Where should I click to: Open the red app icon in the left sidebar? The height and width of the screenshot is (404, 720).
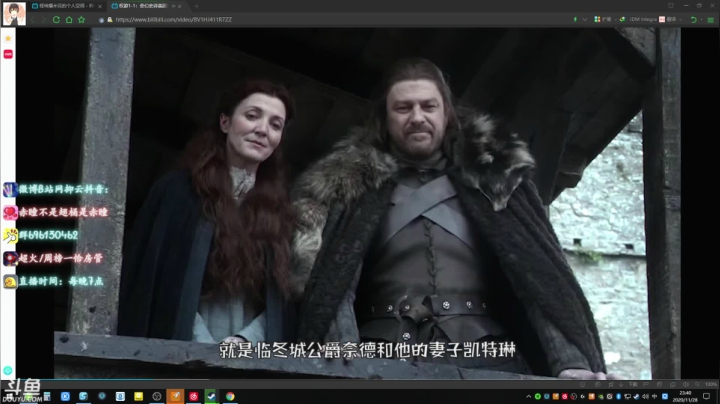tap(8, 54)
